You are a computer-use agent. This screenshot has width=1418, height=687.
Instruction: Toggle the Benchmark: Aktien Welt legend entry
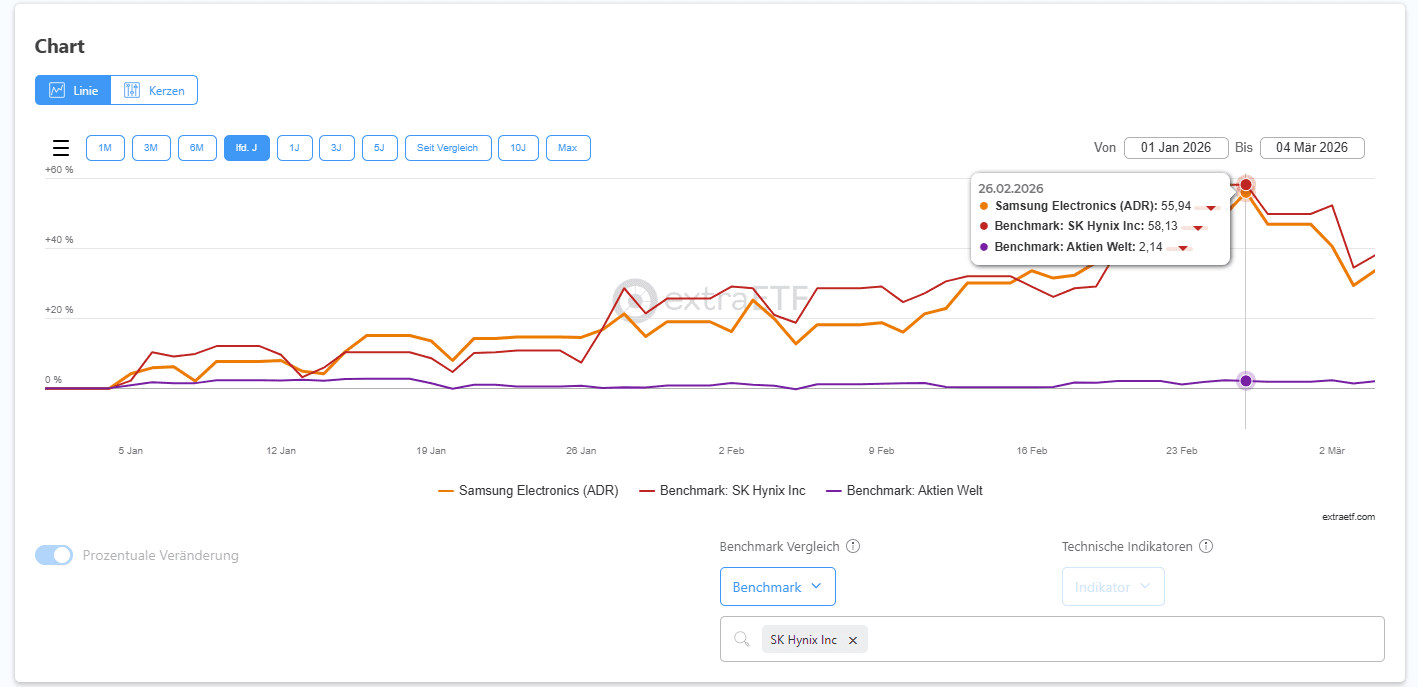coord(904,491)
